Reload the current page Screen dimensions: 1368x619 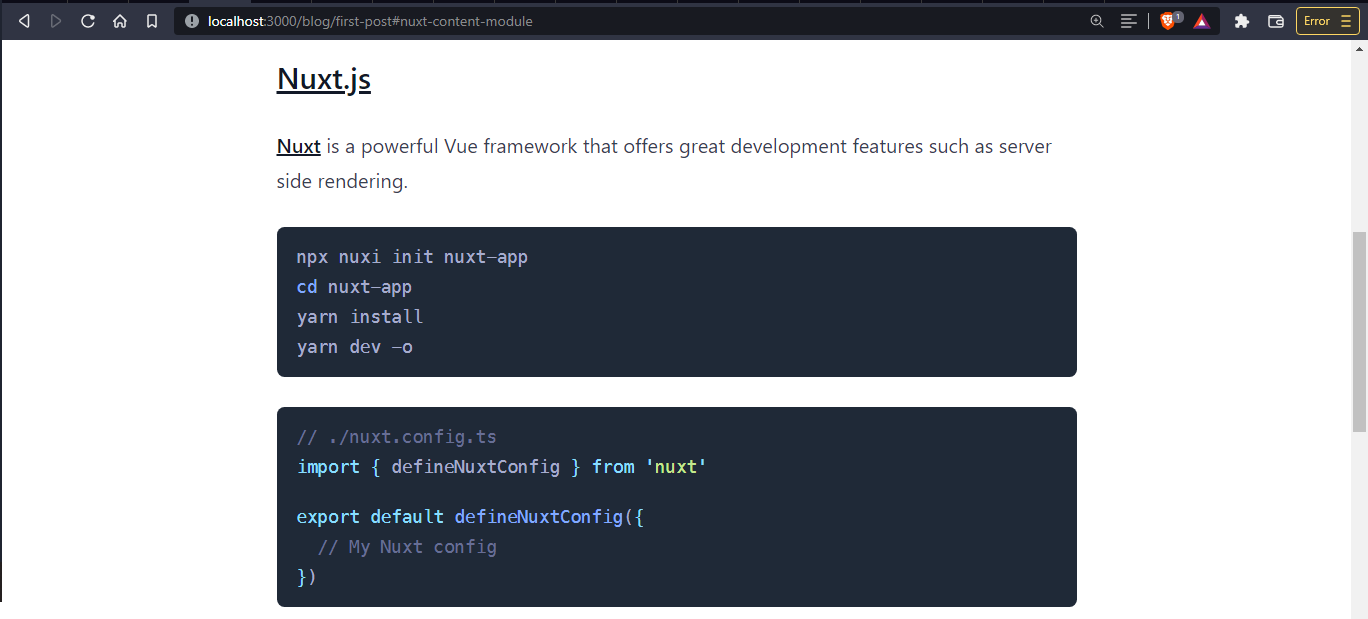point(88,21)
